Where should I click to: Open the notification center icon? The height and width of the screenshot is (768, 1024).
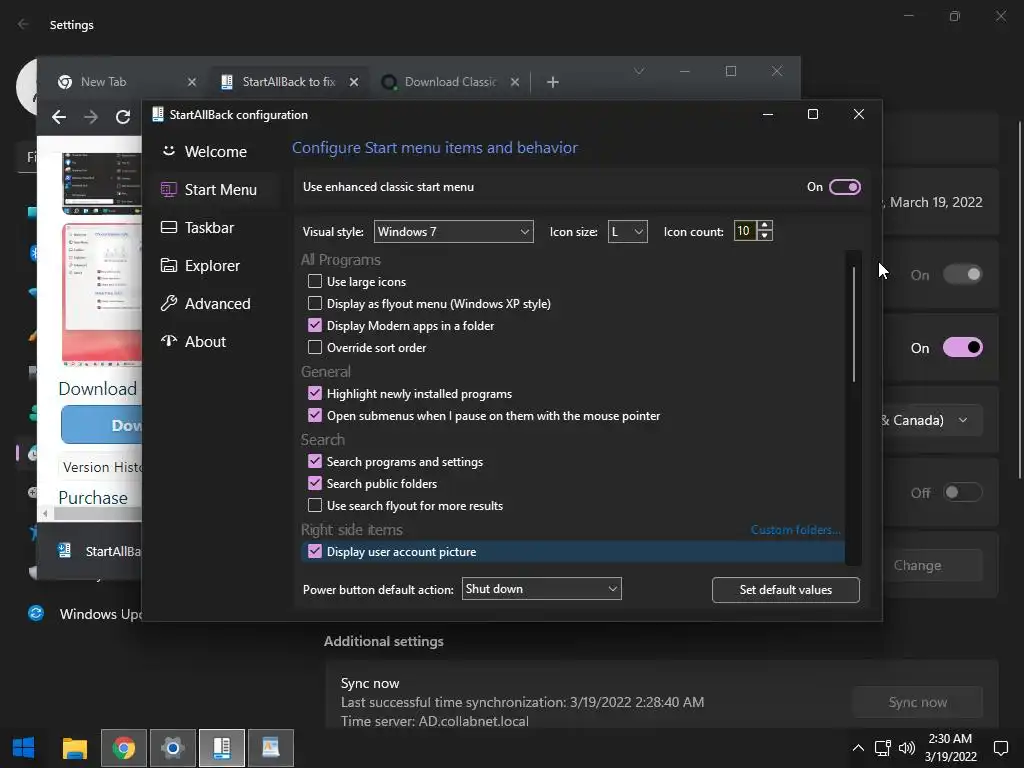pos(1000,748)
